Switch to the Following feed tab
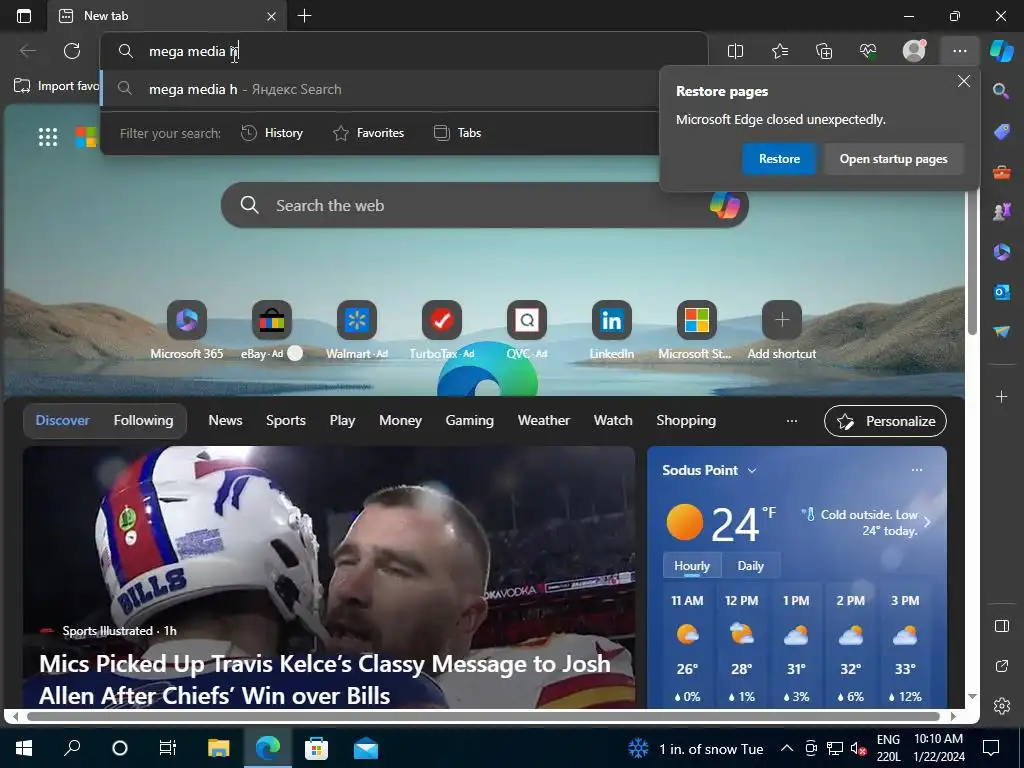The width and height of the screenshot is (1024, 768). pos(143,421)
